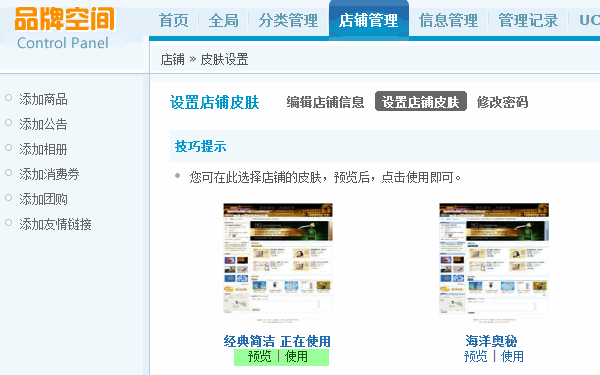
Task: Open 添加消费券 sidebar link
Action: [49, 174]
